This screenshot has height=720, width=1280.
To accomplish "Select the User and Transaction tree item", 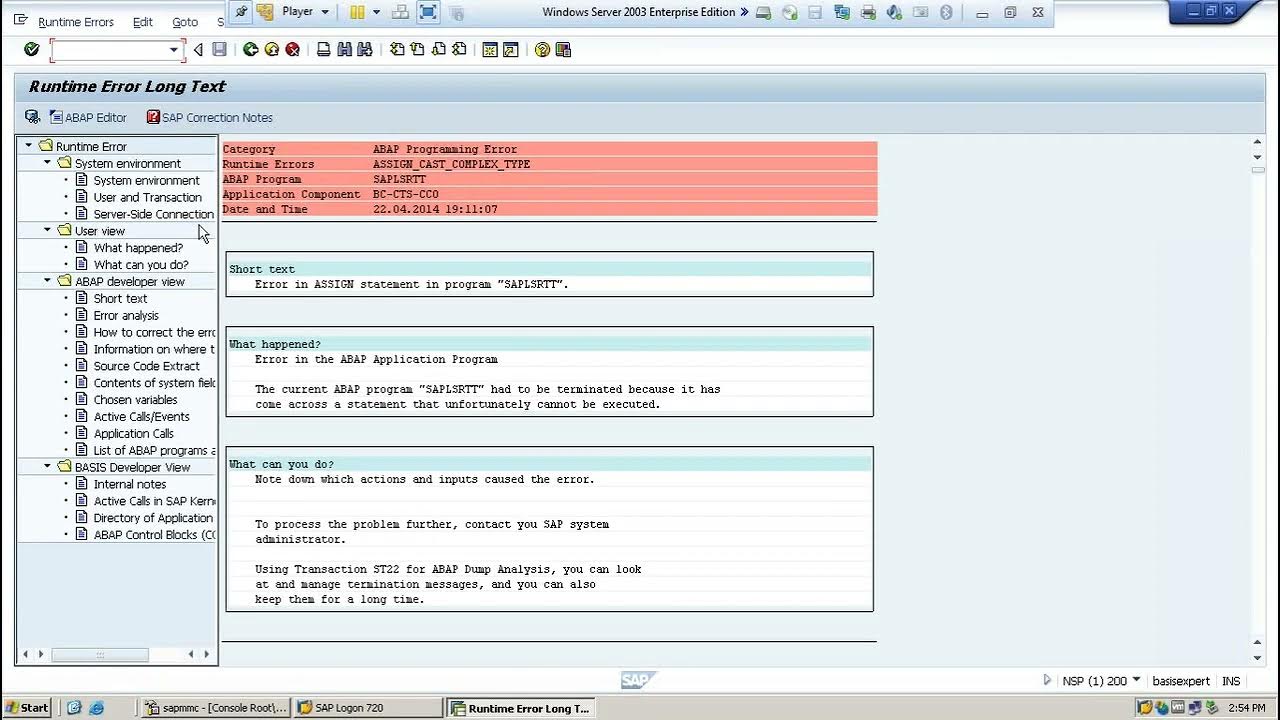I will [148, 197].
